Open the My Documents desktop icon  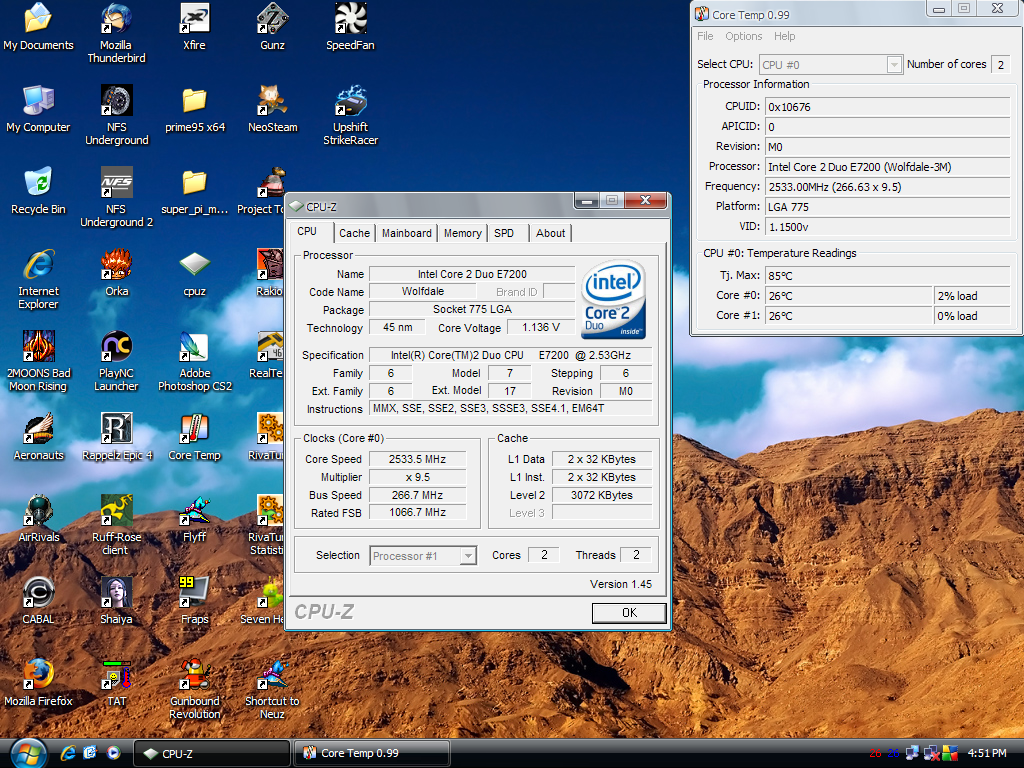click(x=38, y=27)
